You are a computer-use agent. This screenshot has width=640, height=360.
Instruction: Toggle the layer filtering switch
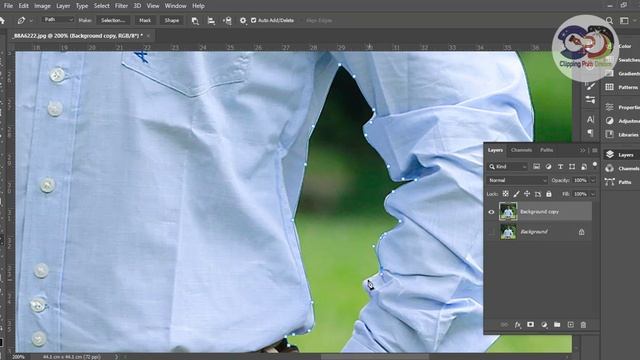click(x=595, y=164)
